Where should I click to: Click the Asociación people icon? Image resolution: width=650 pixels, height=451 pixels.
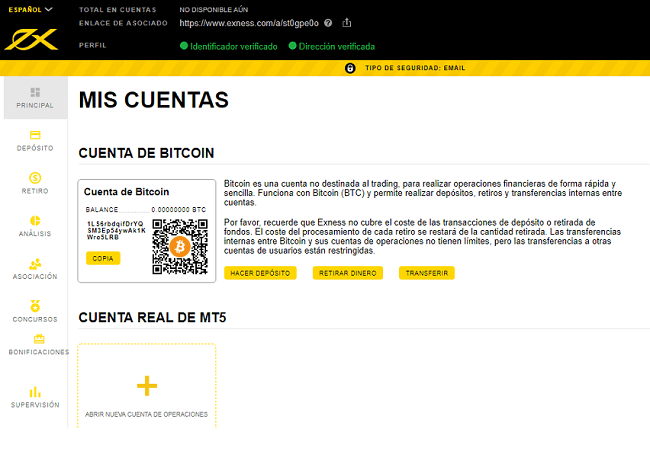click(35, 264)
